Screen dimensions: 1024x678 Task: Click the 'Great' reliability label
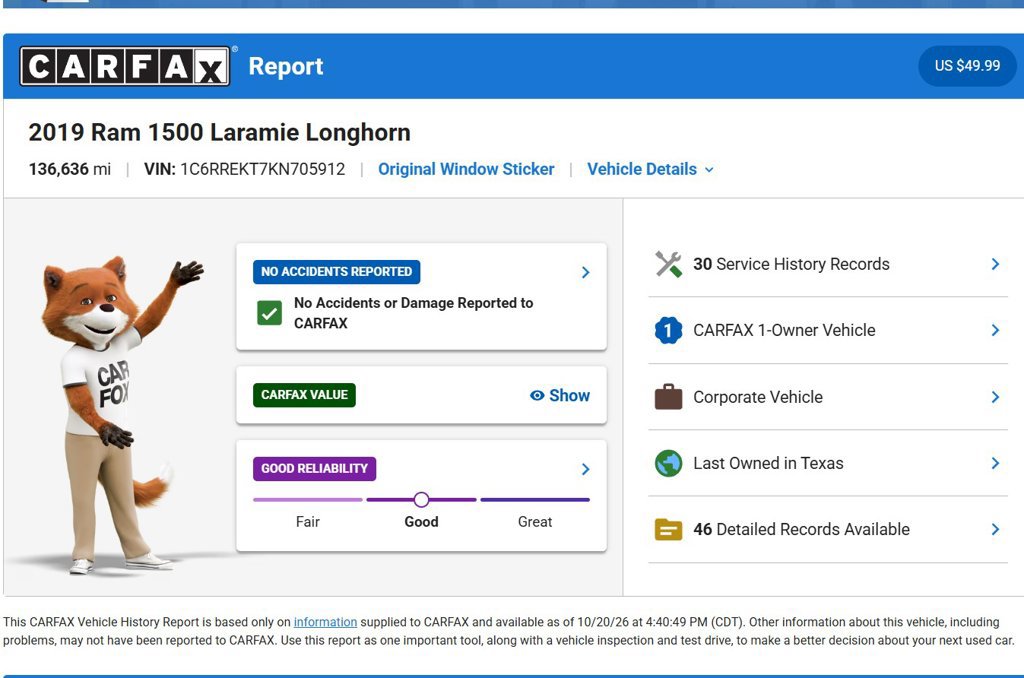535,521
